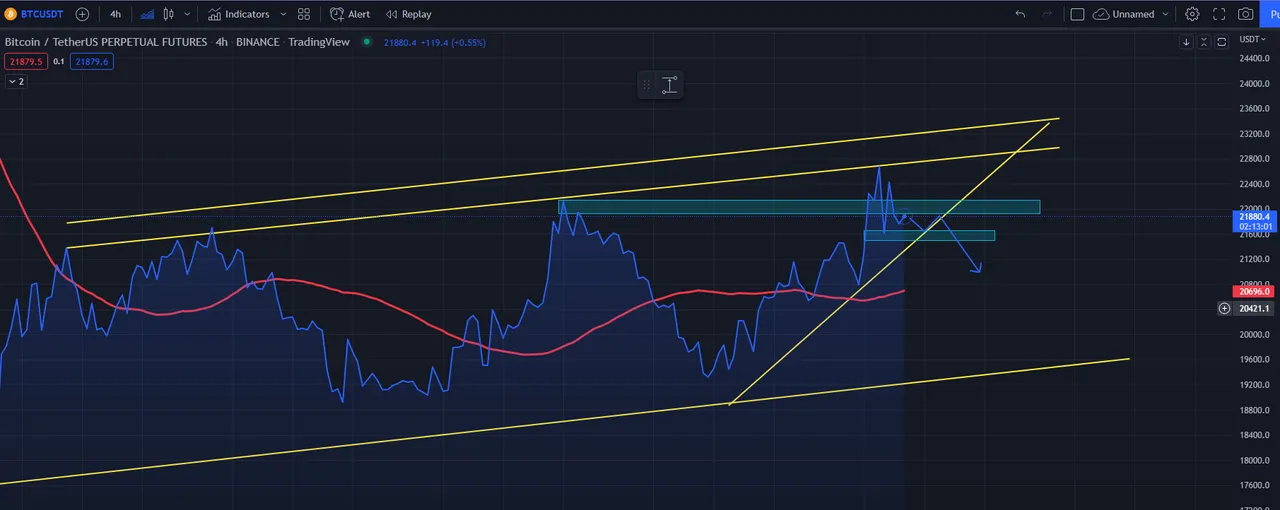
Task: Click the maximize pane icon
Action: coord(1222,42)
